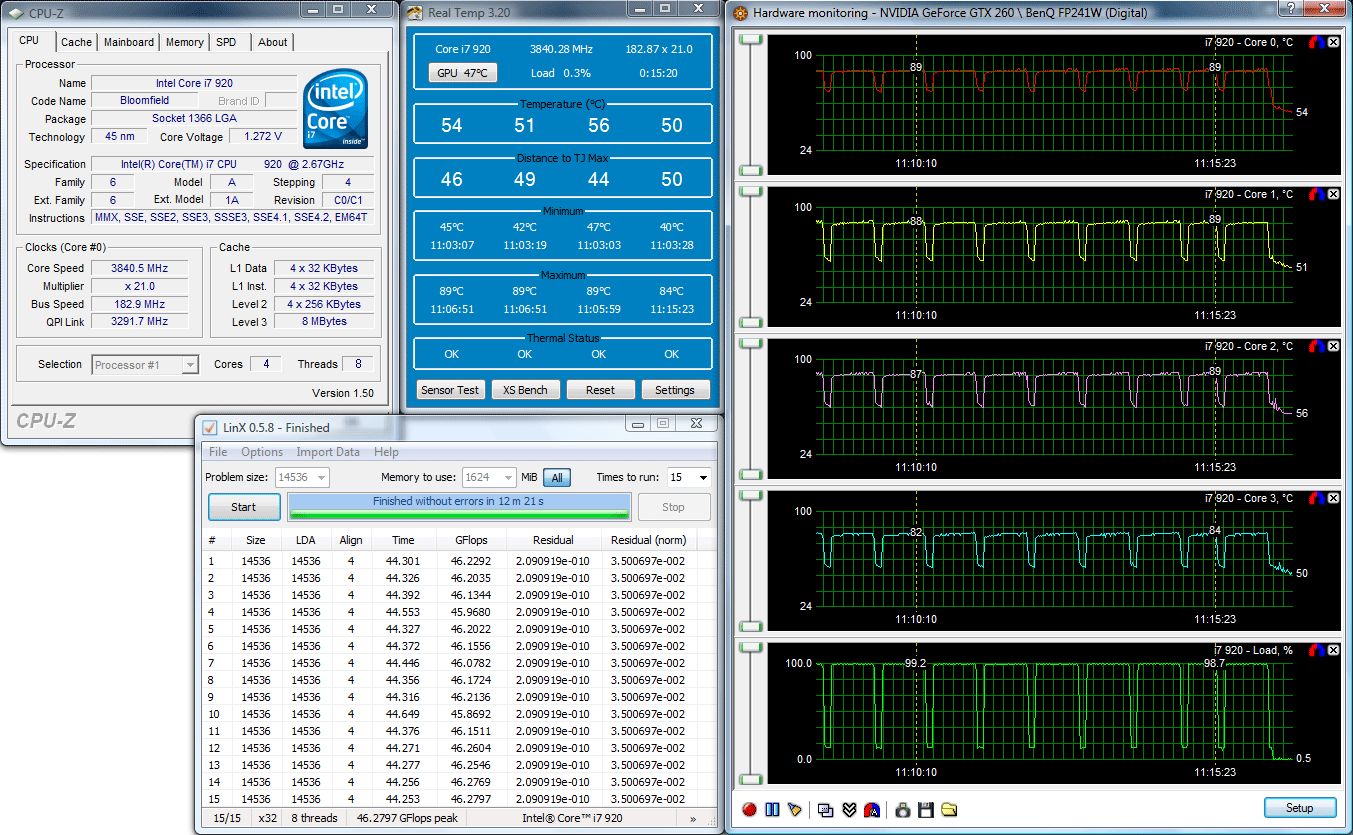Click the '46.2797 GFlops peak' status bar text
The image size is (1353, 835).
coord(405,818)
